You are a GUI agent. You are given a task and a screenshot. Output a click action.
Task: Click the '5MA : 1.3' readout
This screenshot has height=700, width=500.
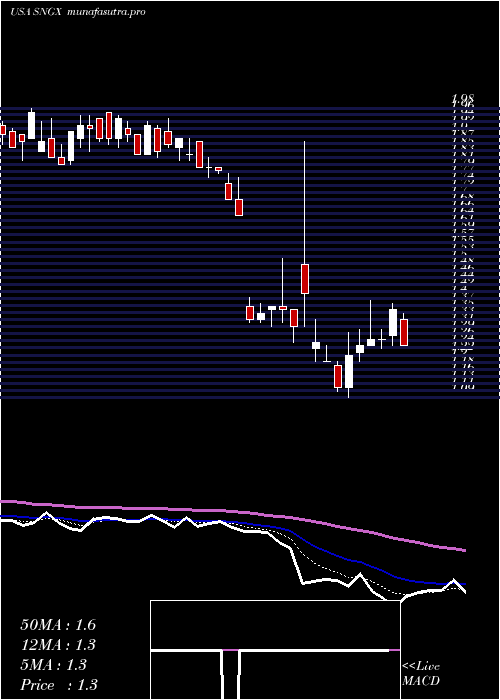tap(54, 665)
